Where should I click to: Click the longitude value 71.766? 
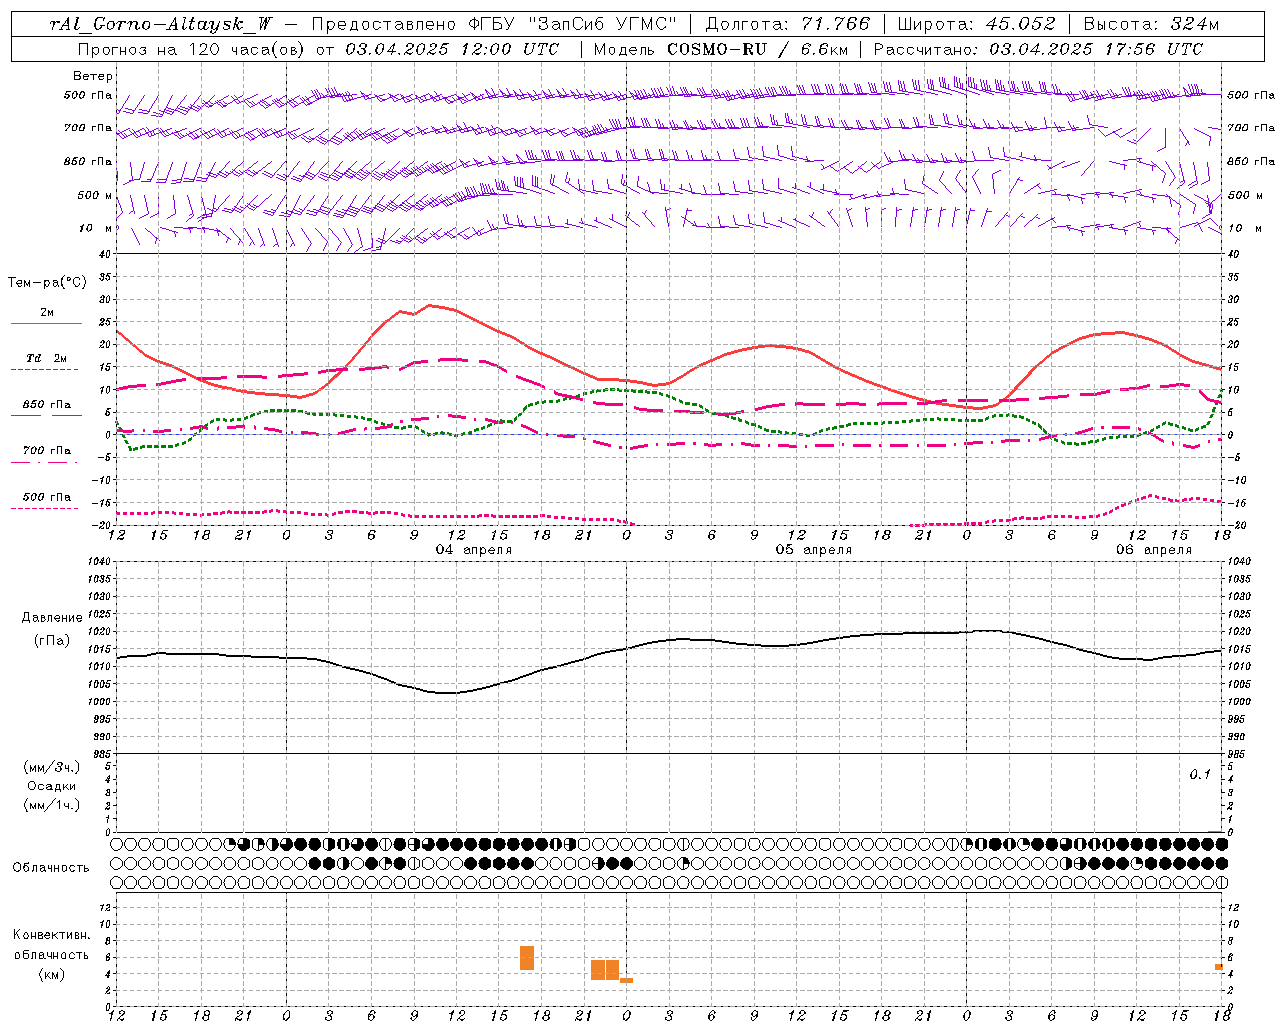[x=835, y=24]
